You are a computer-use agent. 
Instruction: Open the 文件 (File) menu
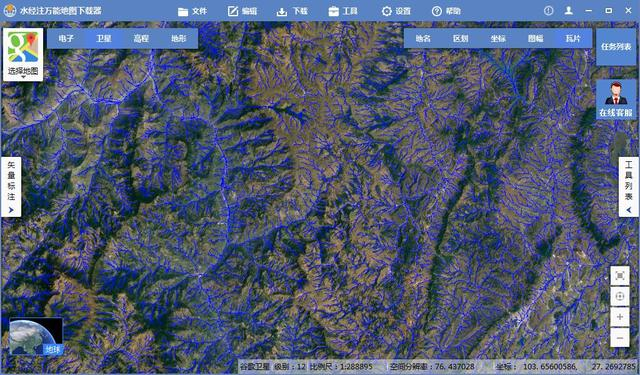(x=192, y=11)
